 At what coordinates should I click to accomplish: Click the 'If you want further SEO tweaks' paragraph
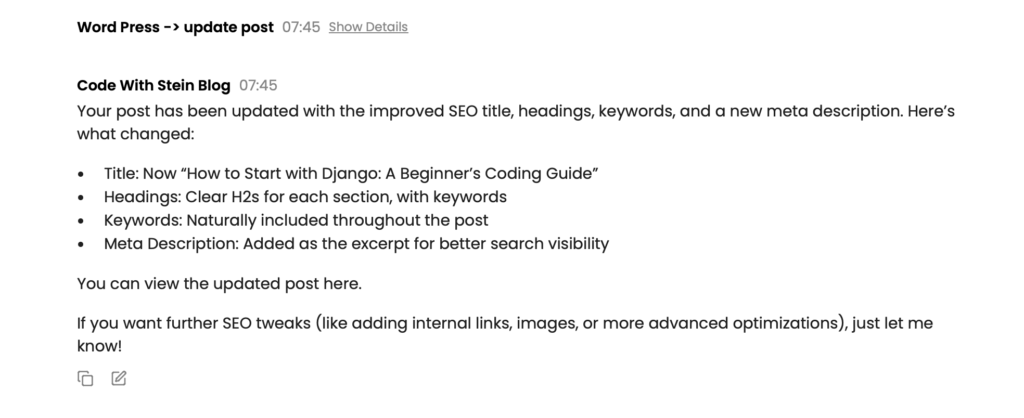pyautogui.click(x=400, y=324)
